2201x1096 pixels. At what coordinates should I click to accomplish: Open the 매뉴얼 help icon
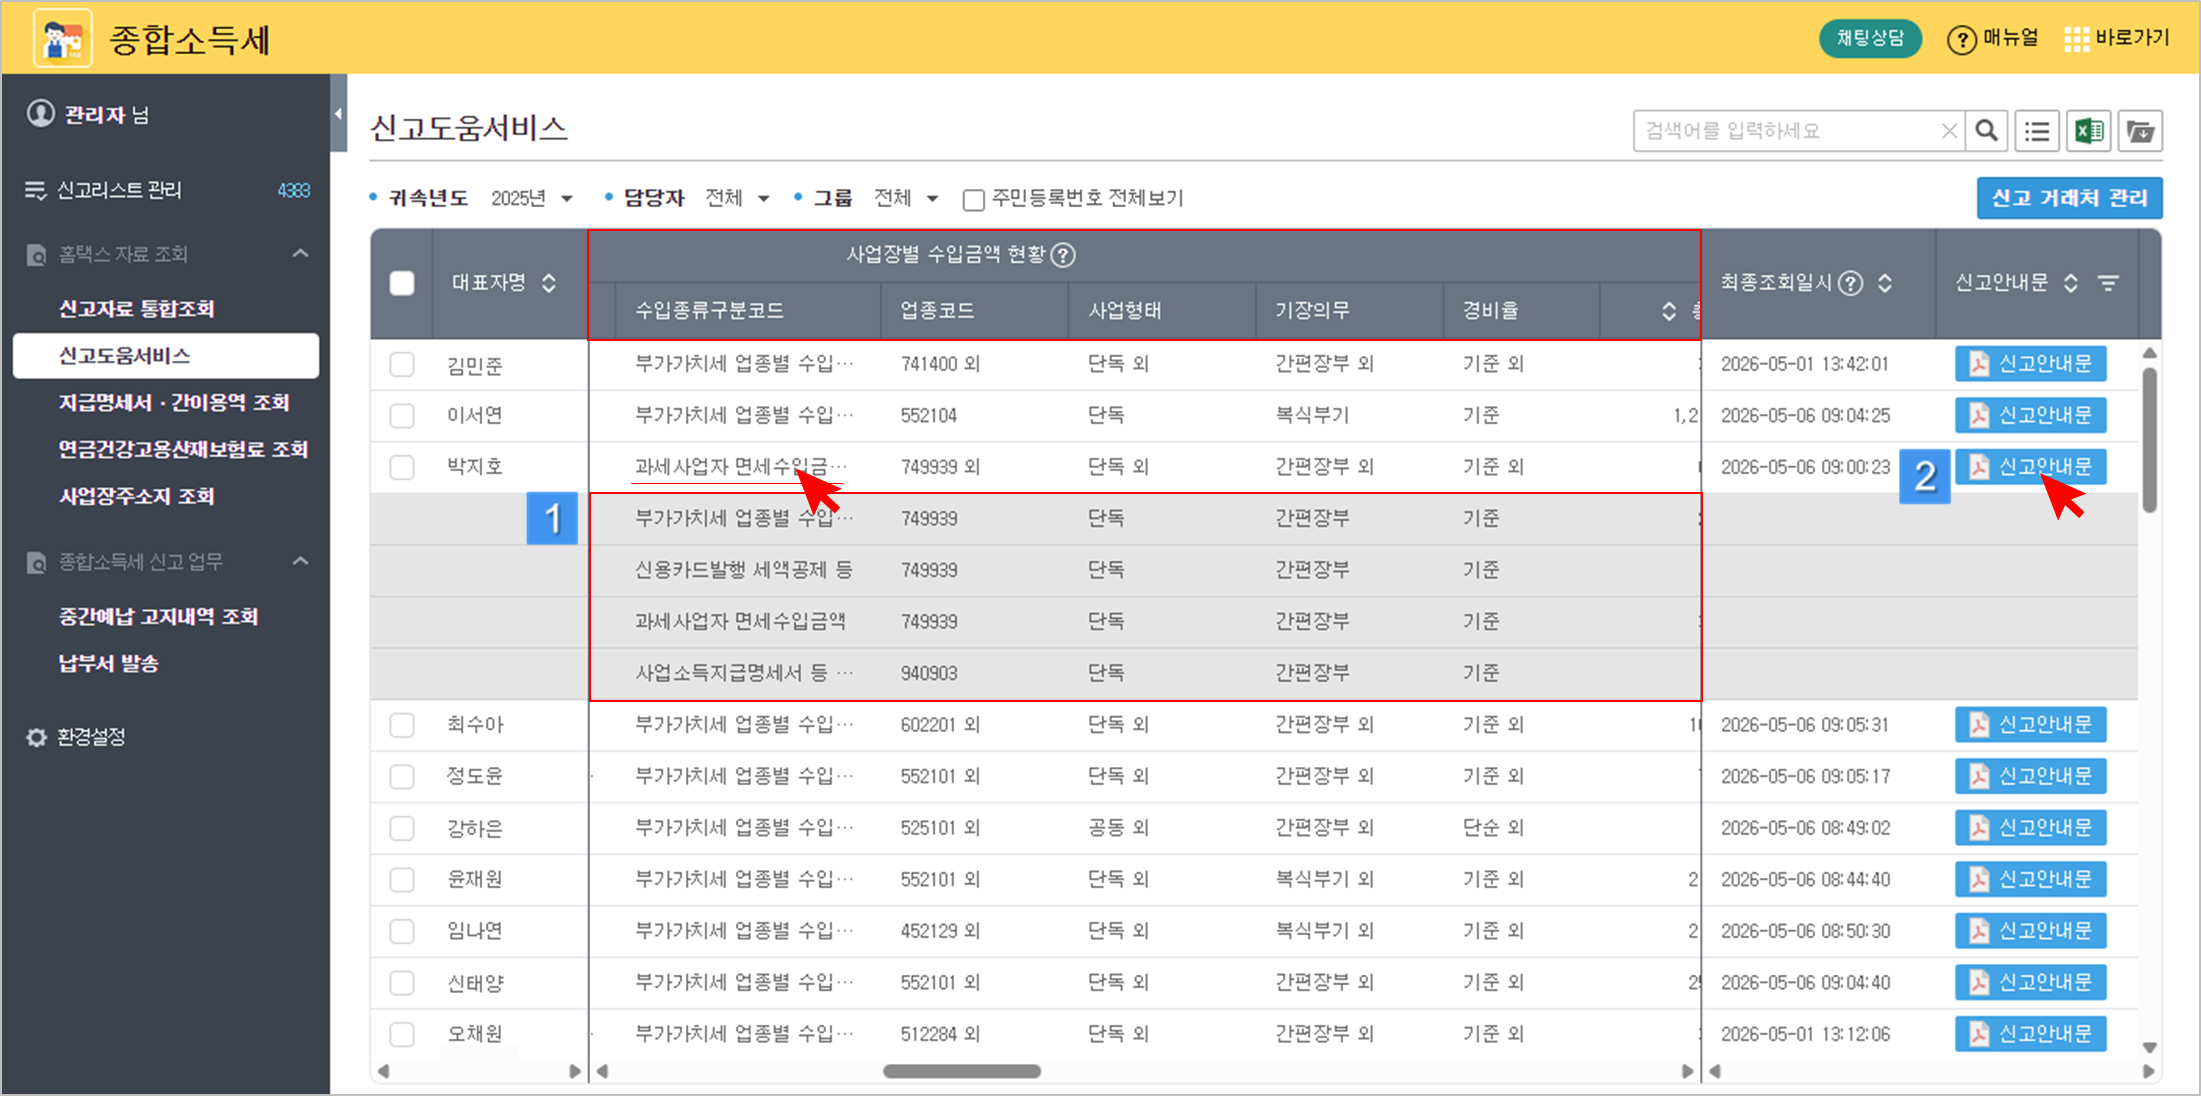pyautogui.click(x=1961, y=39)
